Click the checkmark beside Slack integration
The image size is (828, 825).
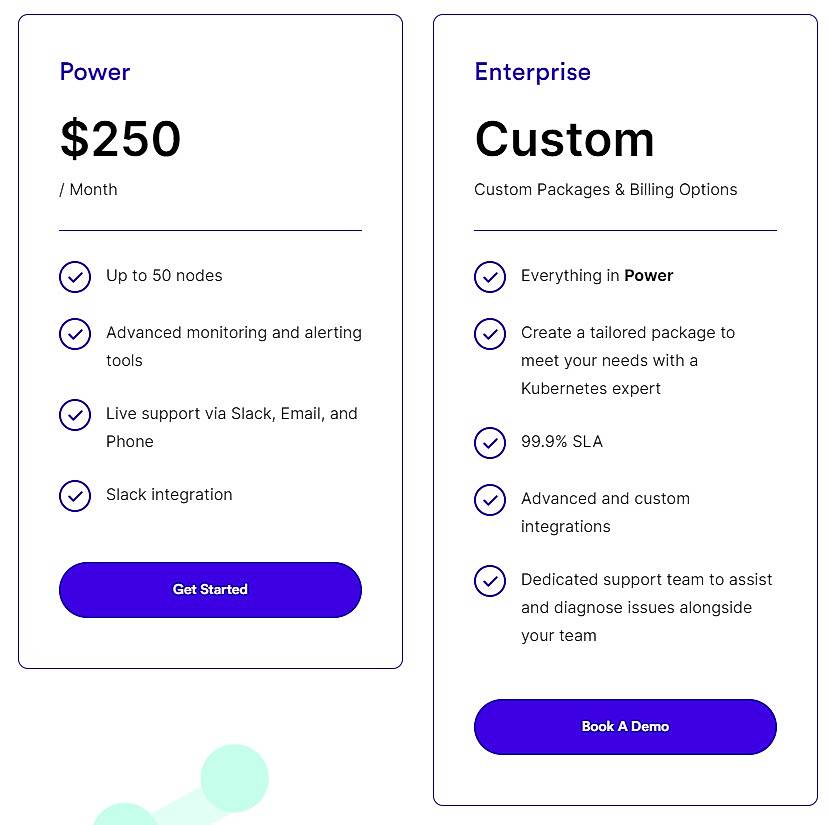pyautogui.click(x=75, y=496)
